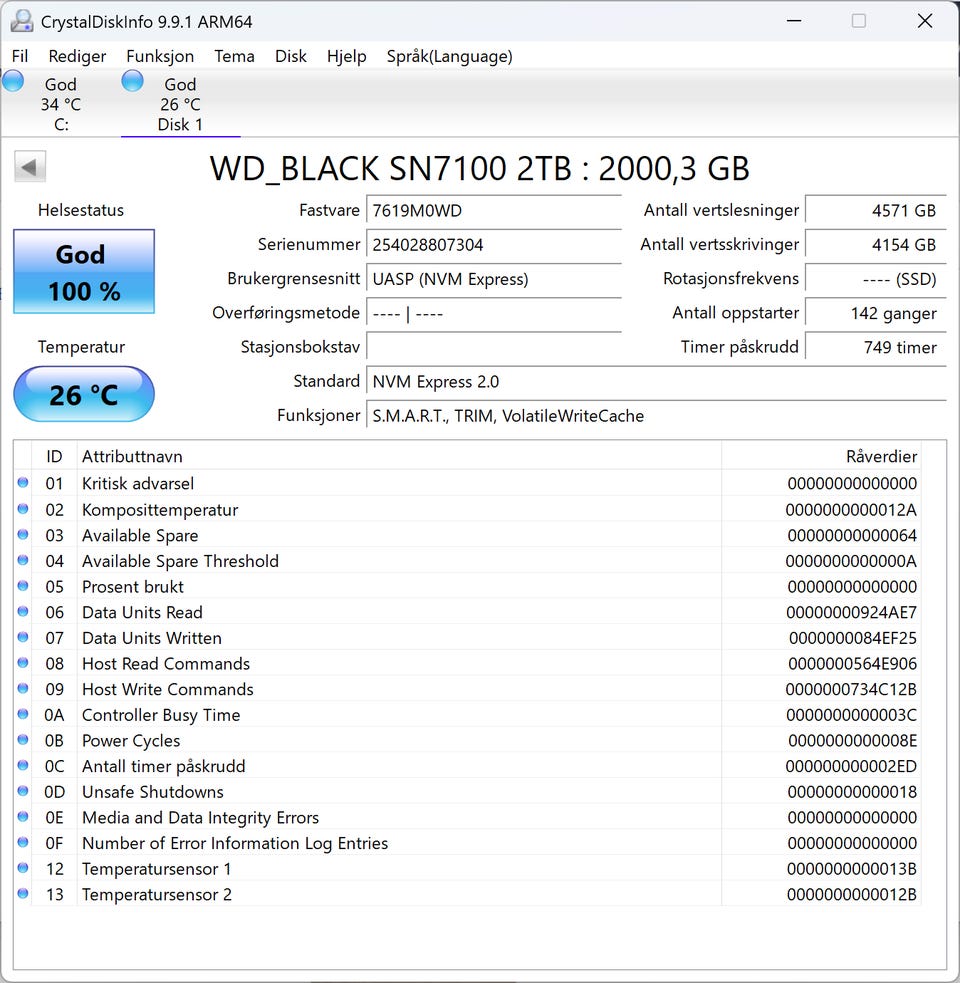Select status dot of Available Spare Threshold row
The width and height of the screenshot is (960, 983).
(x=23, y=560)
